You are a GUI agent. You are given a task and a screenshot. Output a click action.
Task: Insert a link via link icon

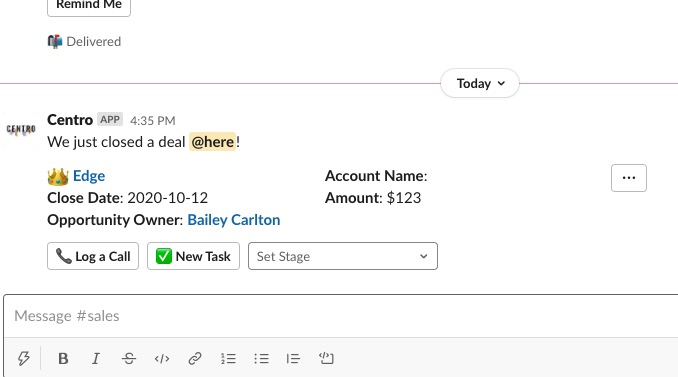click(195, 358)
